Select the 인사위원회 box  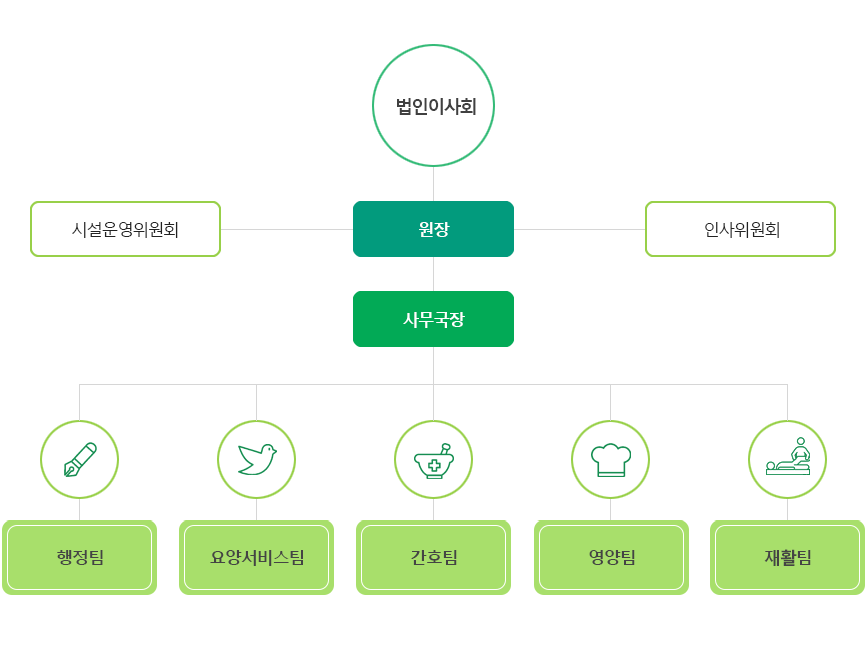741,229
